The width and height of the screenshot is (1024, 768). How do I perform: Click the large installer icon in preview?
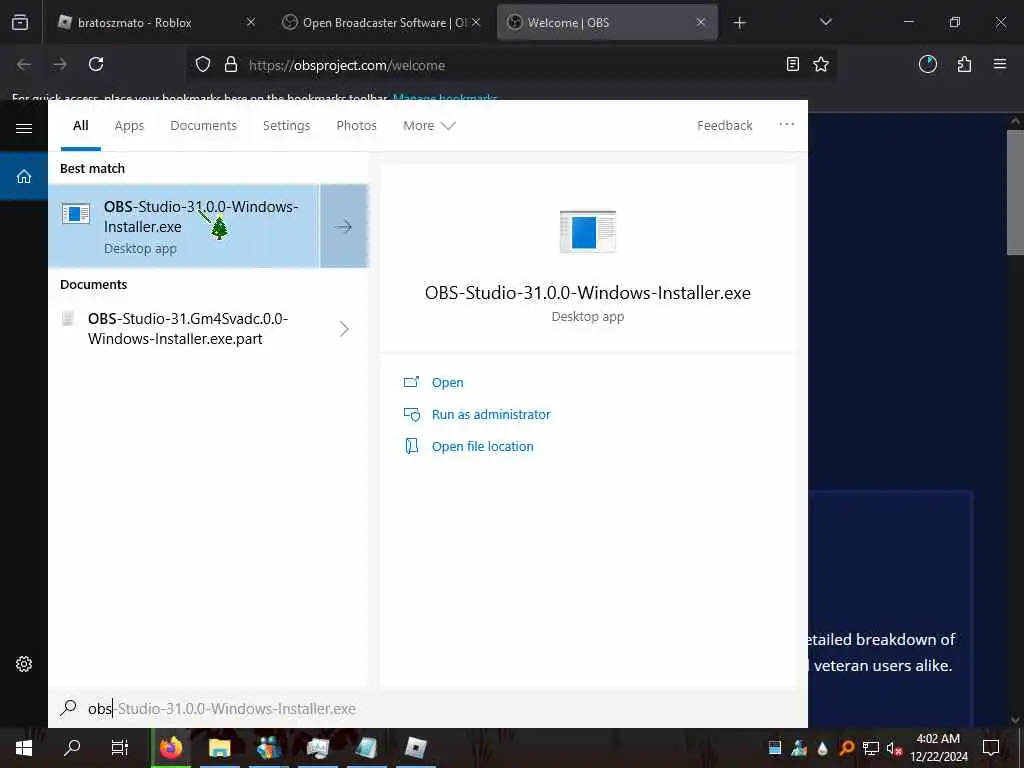(588, 231)
